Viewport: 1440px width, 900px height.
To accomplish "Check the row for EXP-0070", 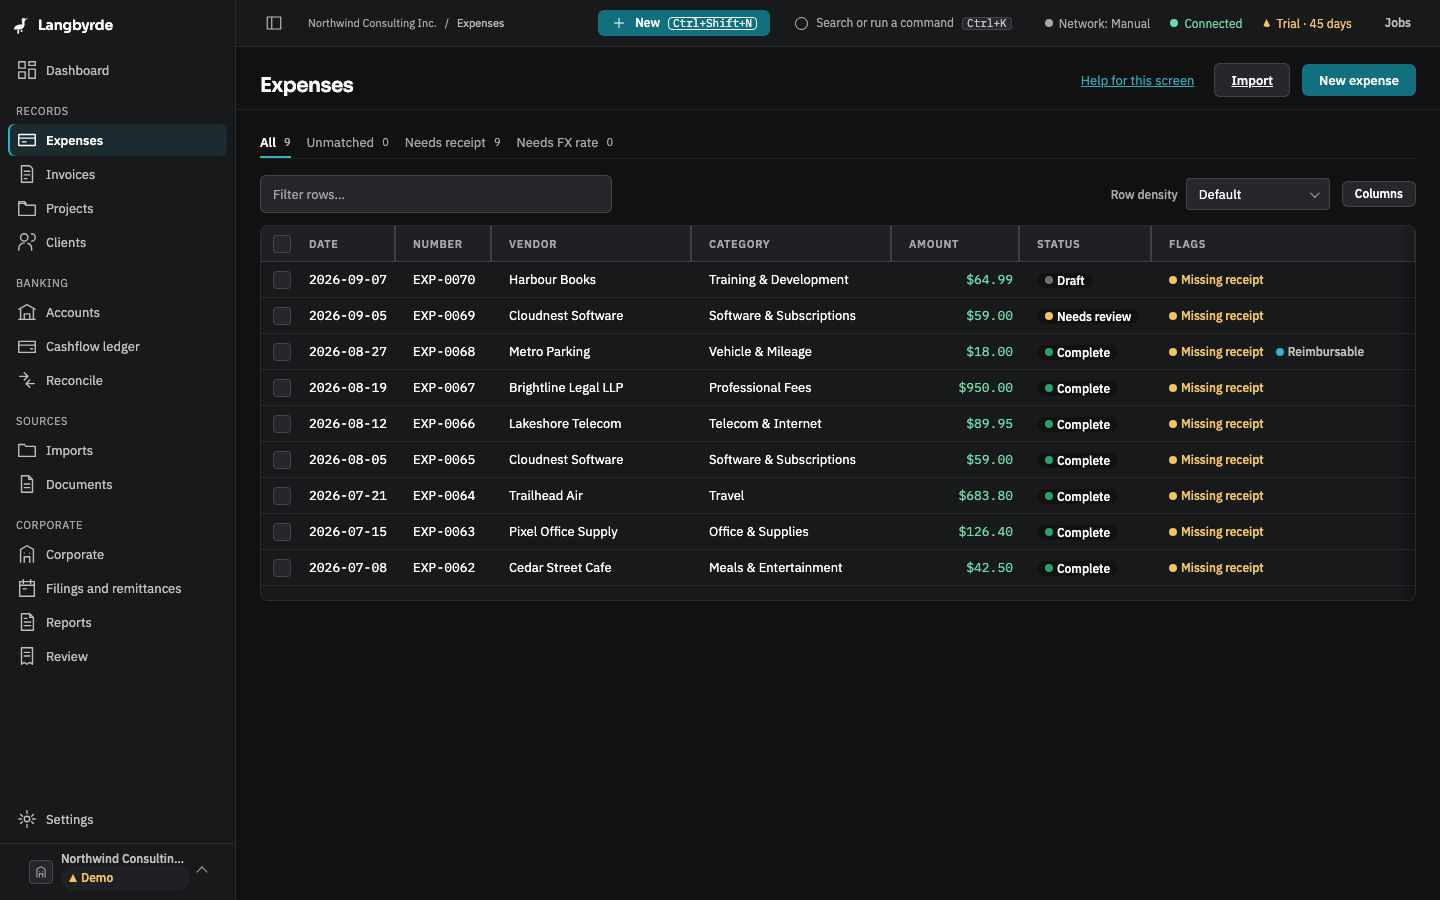I will [282, 280].
